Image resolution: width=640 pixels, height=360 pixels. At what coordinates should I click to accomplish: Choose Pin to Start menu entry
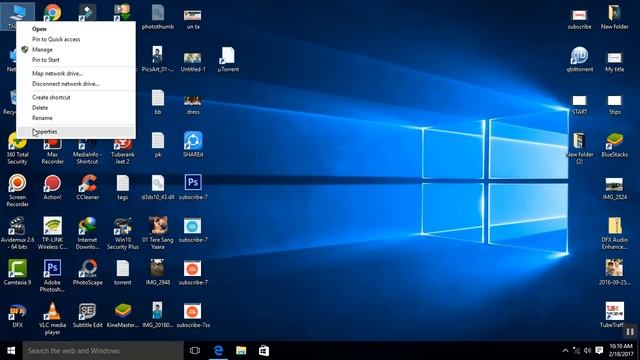(76, 60)
